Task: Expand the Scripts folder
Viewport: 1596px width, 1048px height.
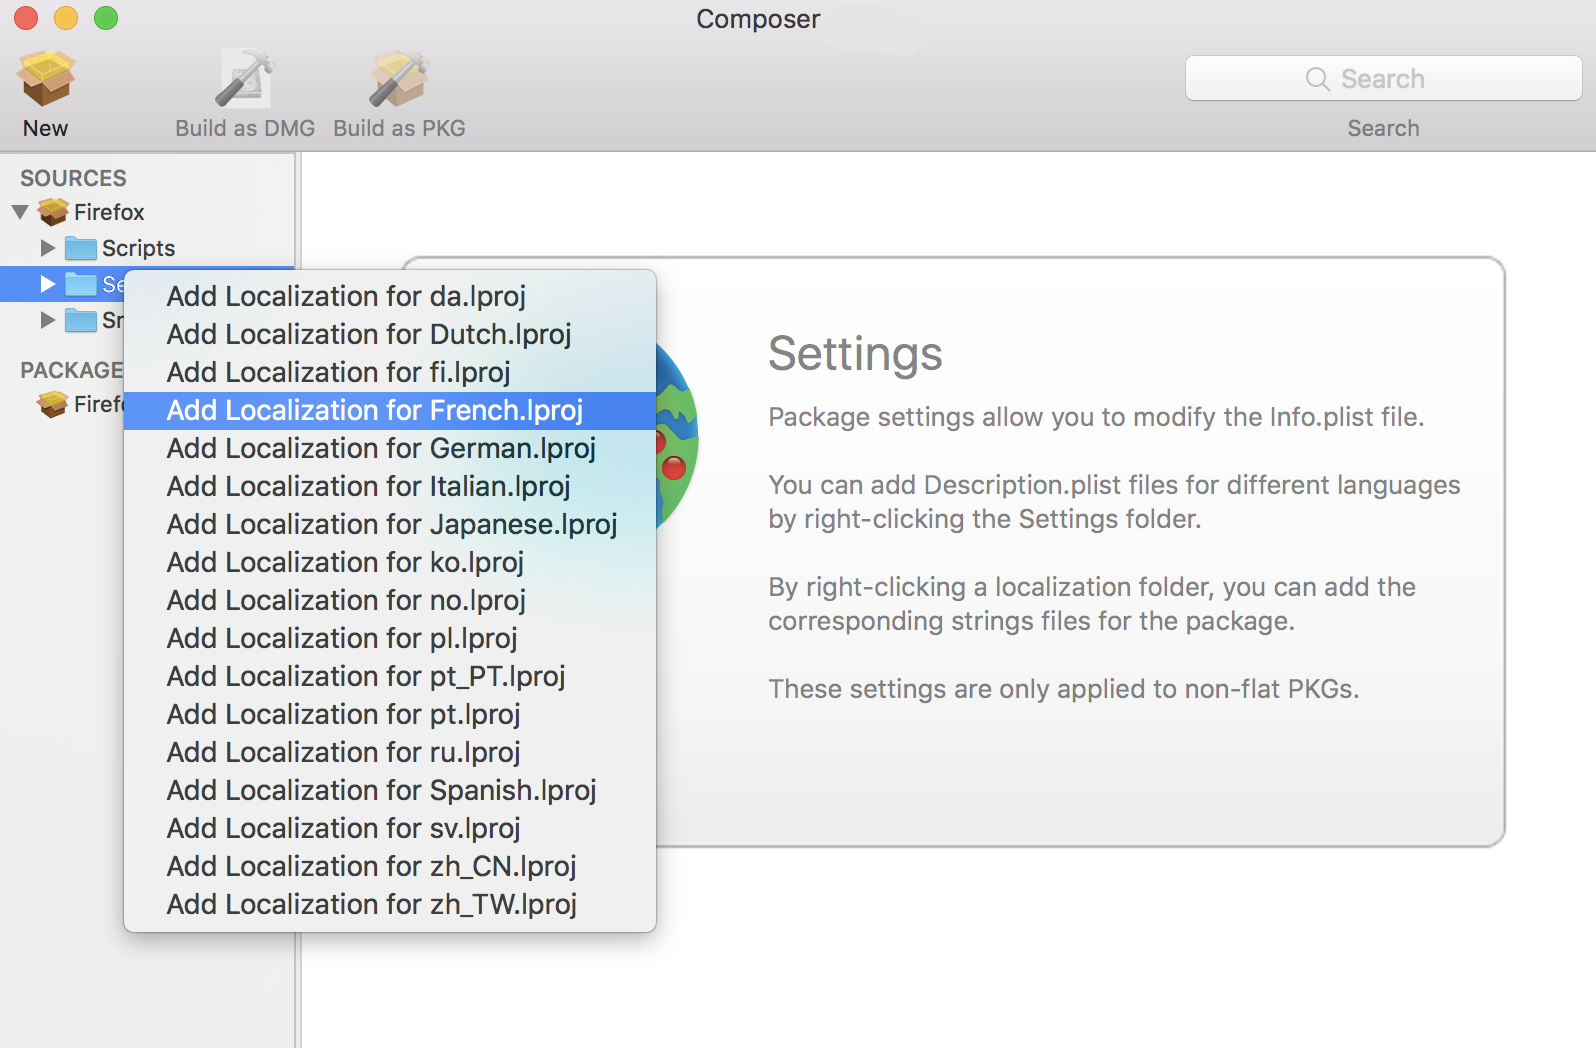Action: pos(47,248)
